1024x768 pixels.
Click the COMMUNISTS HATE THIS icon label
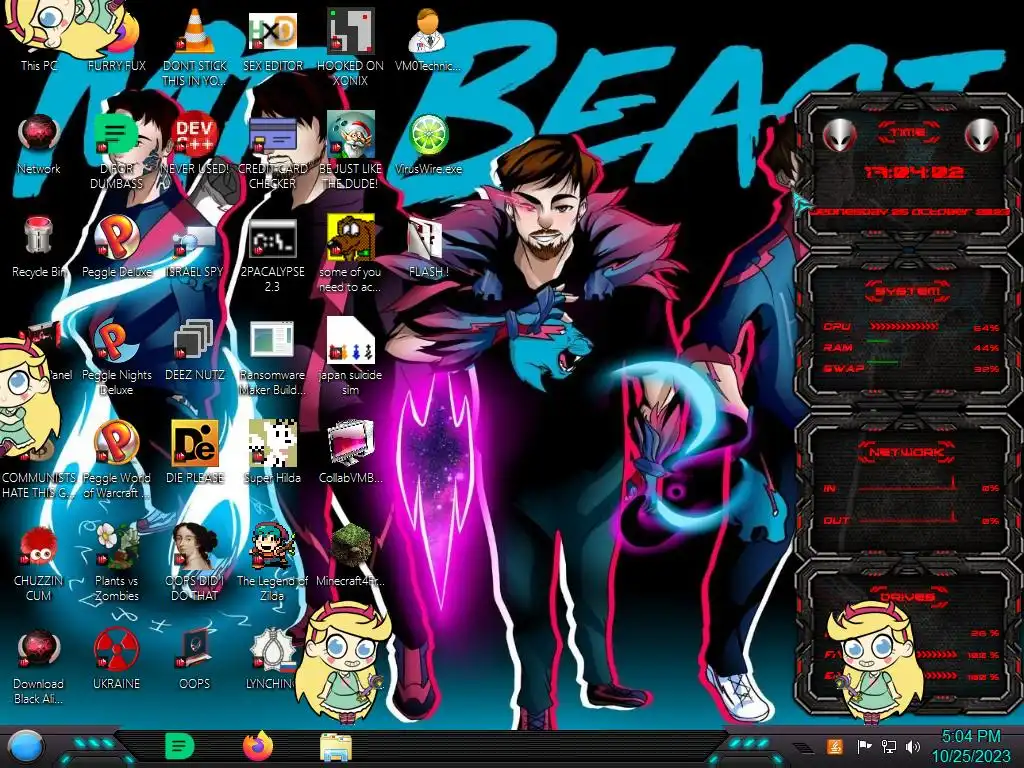(39, 485)
